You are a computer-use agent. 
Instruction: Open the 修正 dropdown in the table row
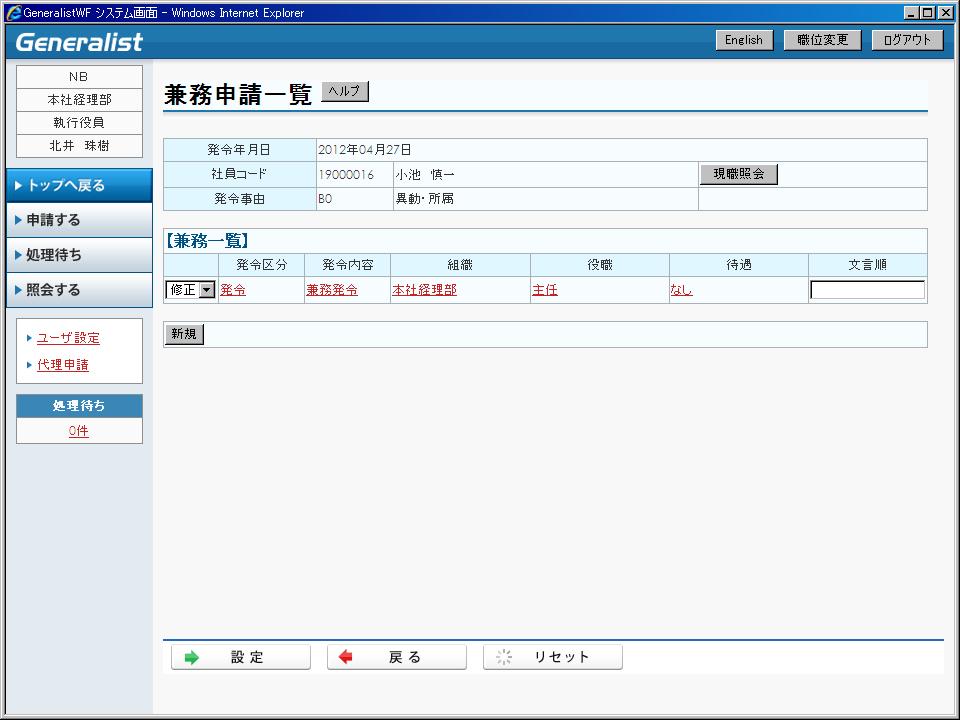click(x=207, y=290)
